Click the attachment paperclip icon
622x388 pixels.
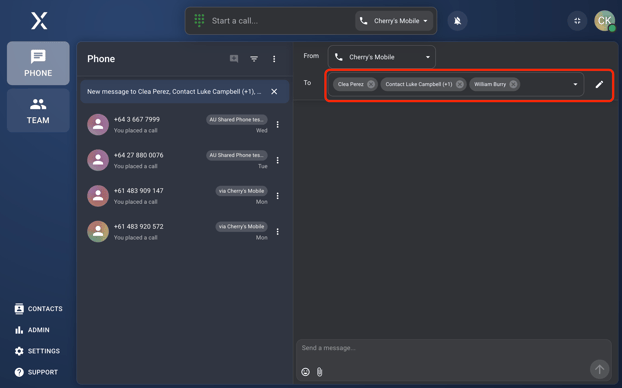pos(319,372)
